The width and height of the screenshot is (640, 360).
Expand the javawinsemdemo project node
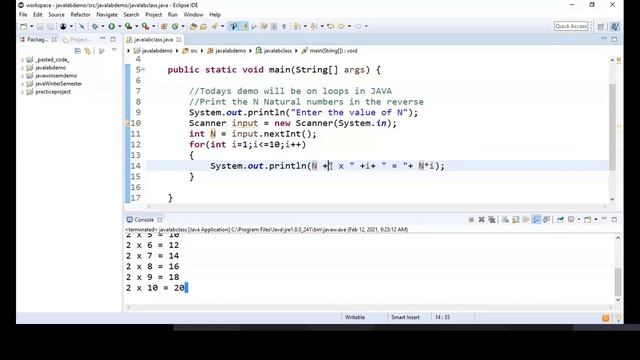22,76
